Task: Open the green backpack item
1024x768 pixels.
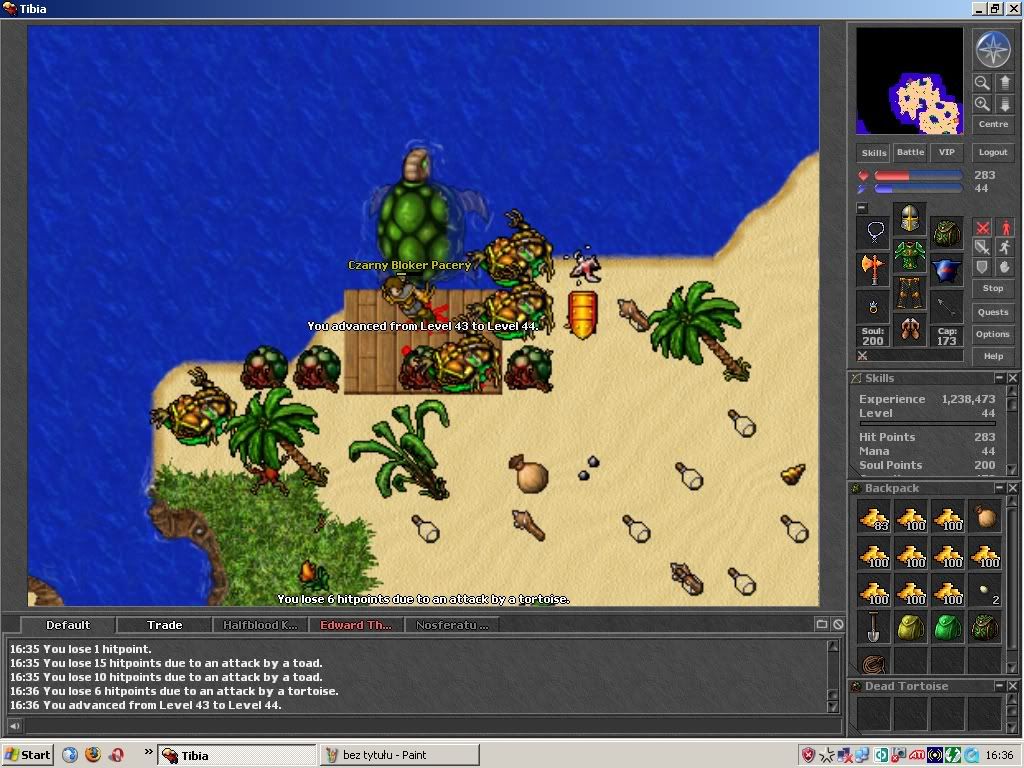Action: pyautogui.click(x=948, y=627)
